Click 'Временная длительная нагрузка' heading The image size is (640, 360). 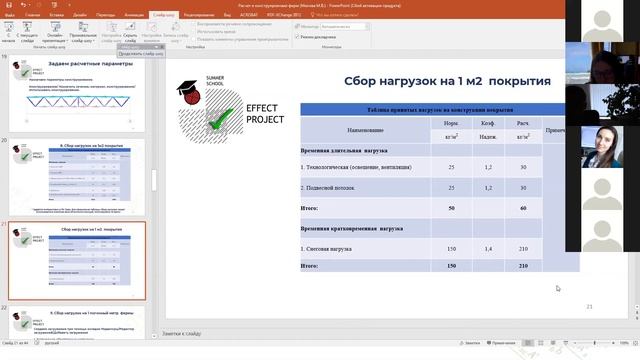pos(344,151)
